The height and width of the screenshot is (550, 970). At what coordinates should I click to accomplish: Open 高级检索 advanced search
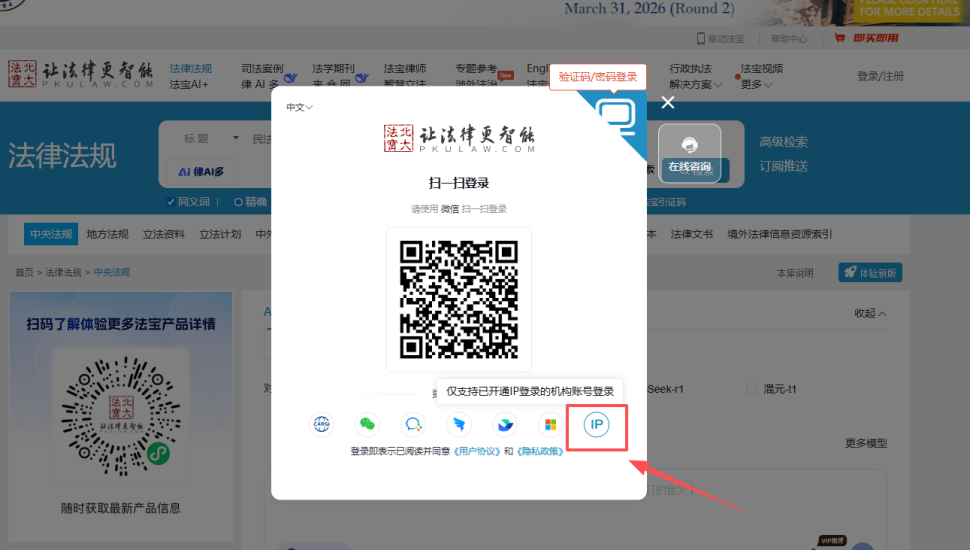point(784,142)
